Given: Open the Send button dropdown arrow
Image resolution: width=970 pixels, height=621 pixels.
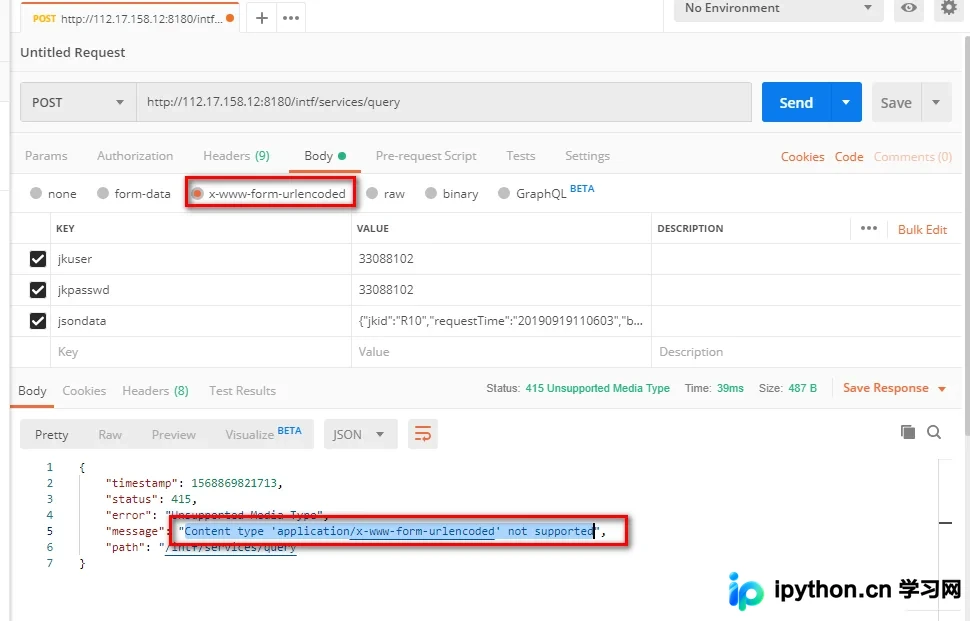Looking at the screenshot, I should (x=846, y=102).
